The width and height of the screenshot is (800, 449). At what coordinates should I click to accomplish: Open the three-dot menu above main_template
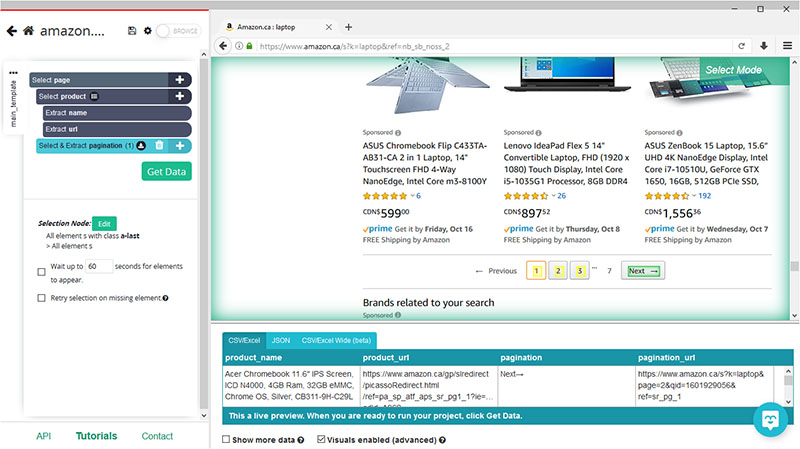coord(13,72)
